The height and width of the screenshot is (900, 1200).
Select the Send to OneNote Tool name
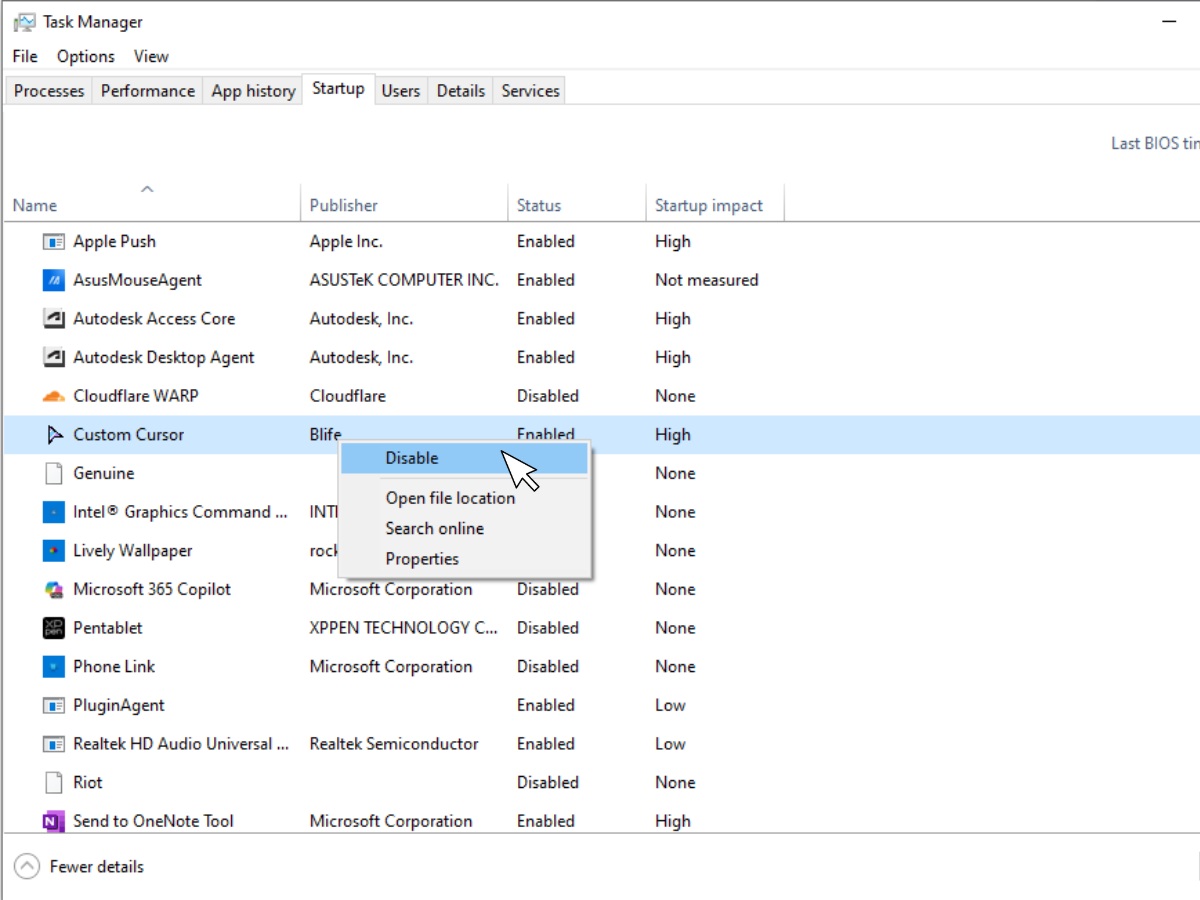pyautogui.click(x=153, y=821)
